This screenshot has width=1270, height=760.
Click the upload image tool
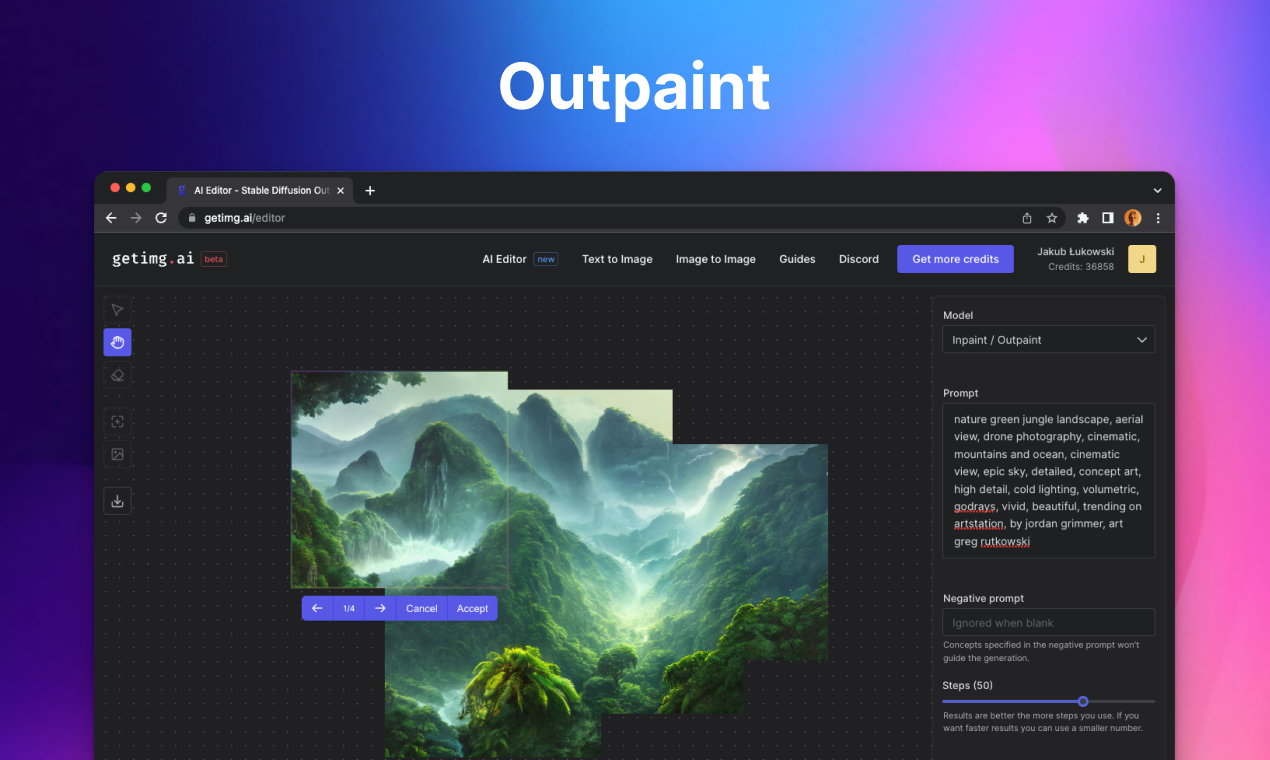[117, 454]
